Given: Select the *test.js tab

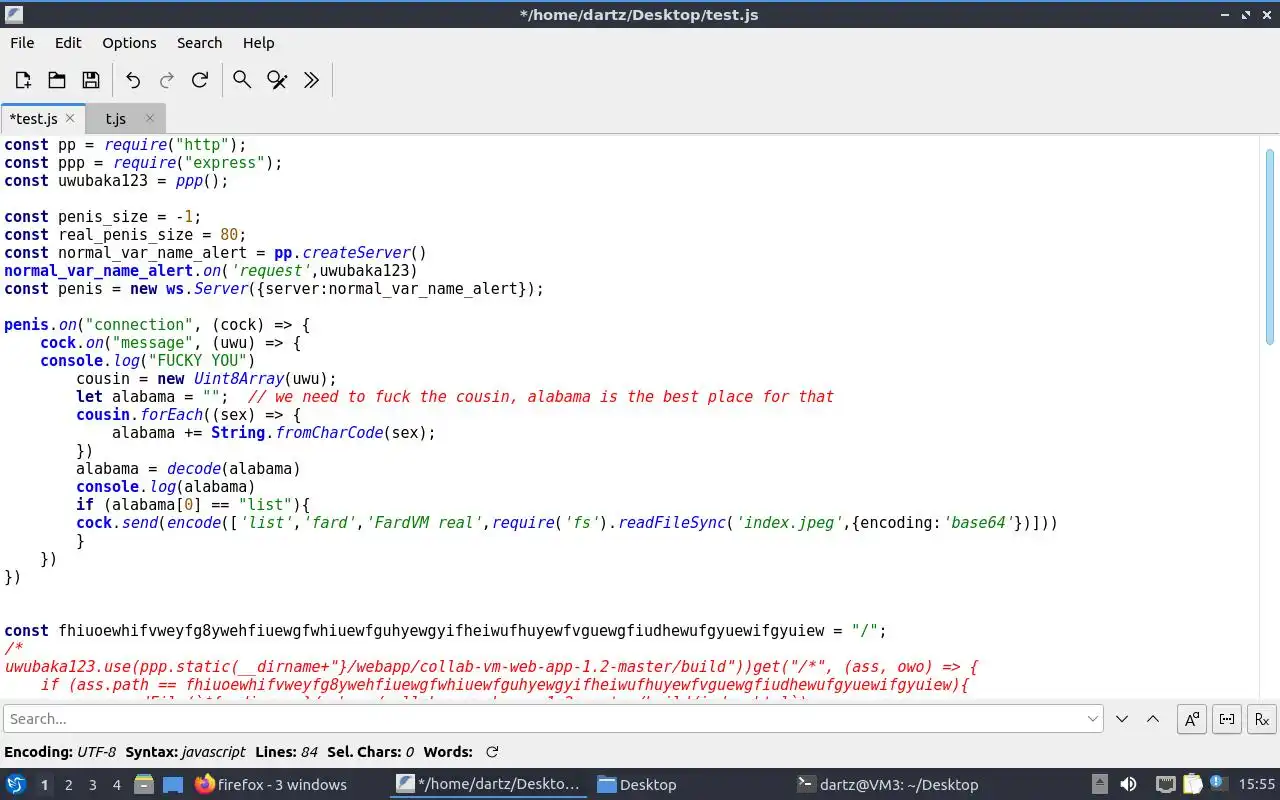Looking at the screenshot, I should point(33,119).
